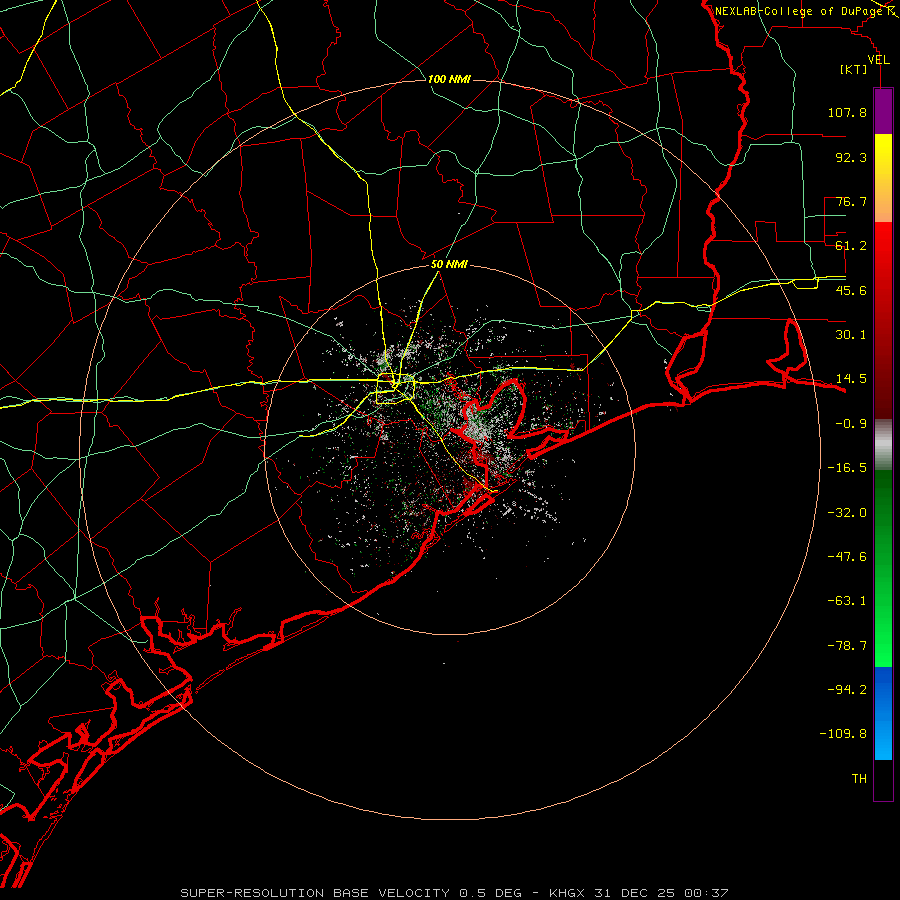Viewport: 900px width, 900px height.
Task: Click the 00:37 timestamp
Action: click(x=707, y=893)
